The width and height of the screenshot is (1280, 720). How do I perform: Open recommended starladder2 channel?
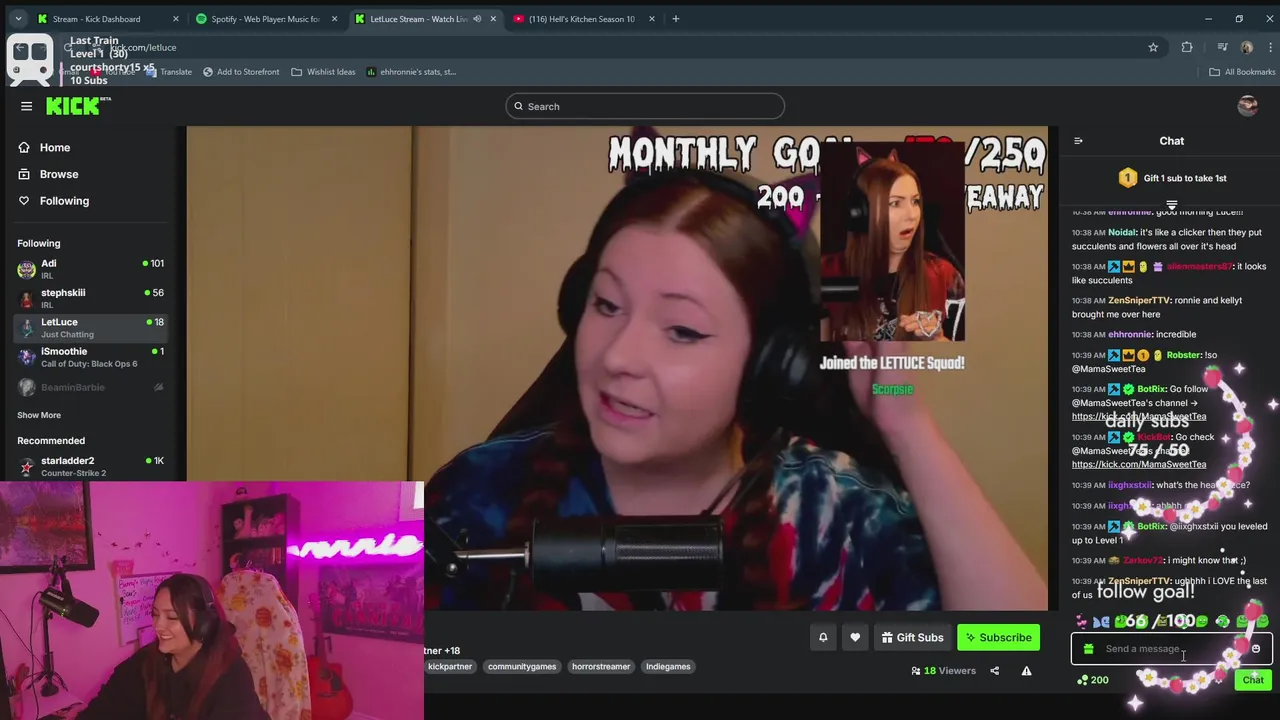pyautogui.click(x=92, y=466)
